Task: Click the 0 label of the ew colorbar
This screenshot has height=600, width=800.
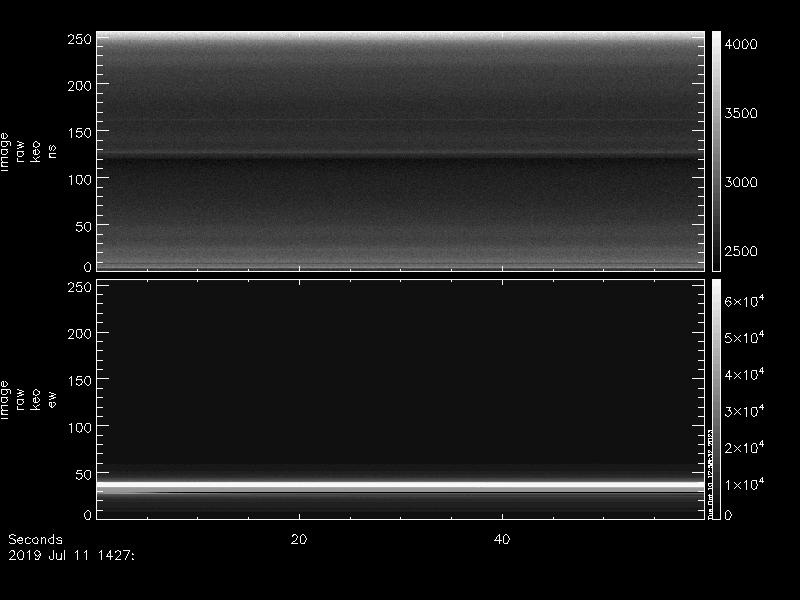Action: point(728,515)
